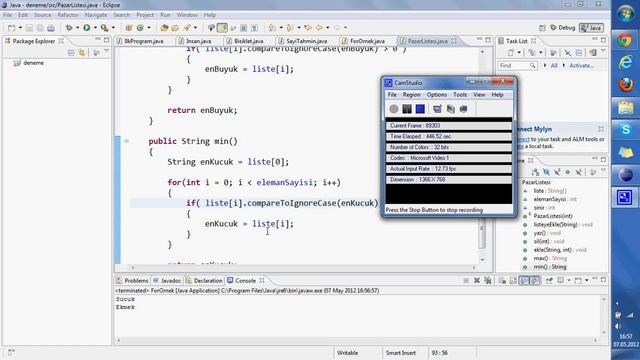This screenshot has width=640, height=360.
Task: Open Package Explorer view menu triangle
Action: (x=107, y=52)
